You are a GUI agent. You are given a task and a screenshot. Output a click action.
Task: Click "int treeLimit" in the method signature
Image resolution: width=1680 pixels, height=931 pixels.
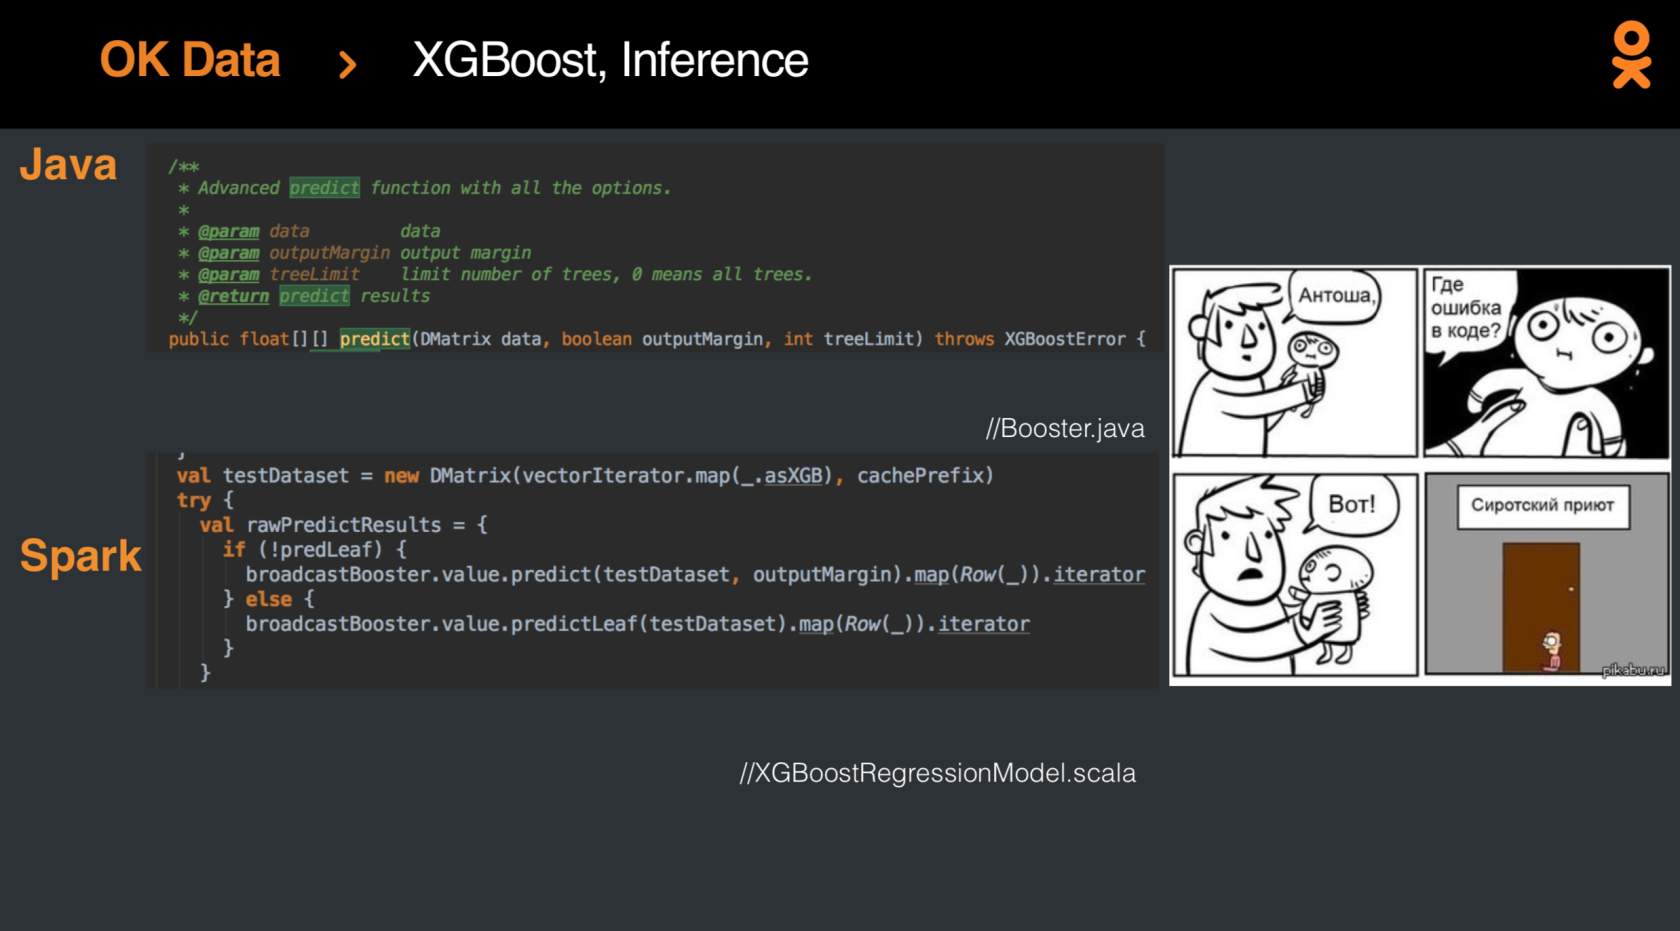849,339
